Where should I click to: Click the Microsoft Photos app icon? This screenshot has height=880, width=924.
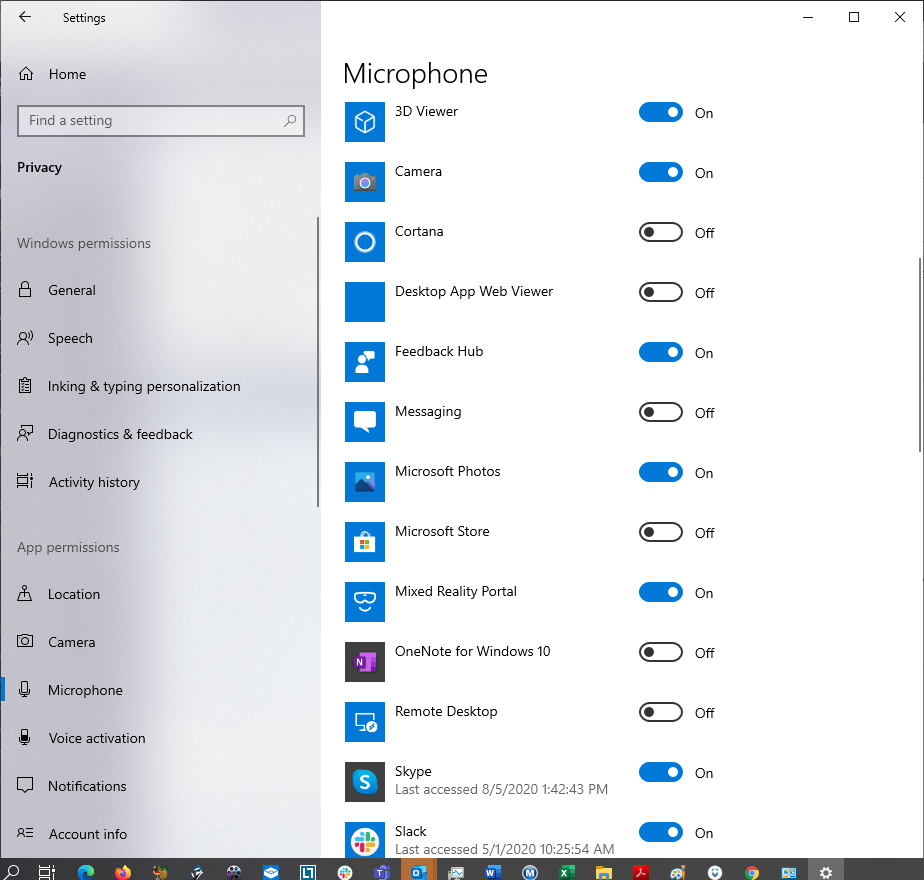(365, 482)
